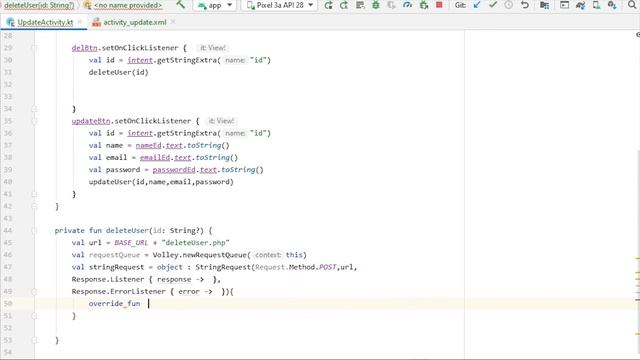Click the Kotlin file icon on UpdateActivity.kt tab
The width and height of the screenshot is (640, 360).
click(x=10, y=22)
